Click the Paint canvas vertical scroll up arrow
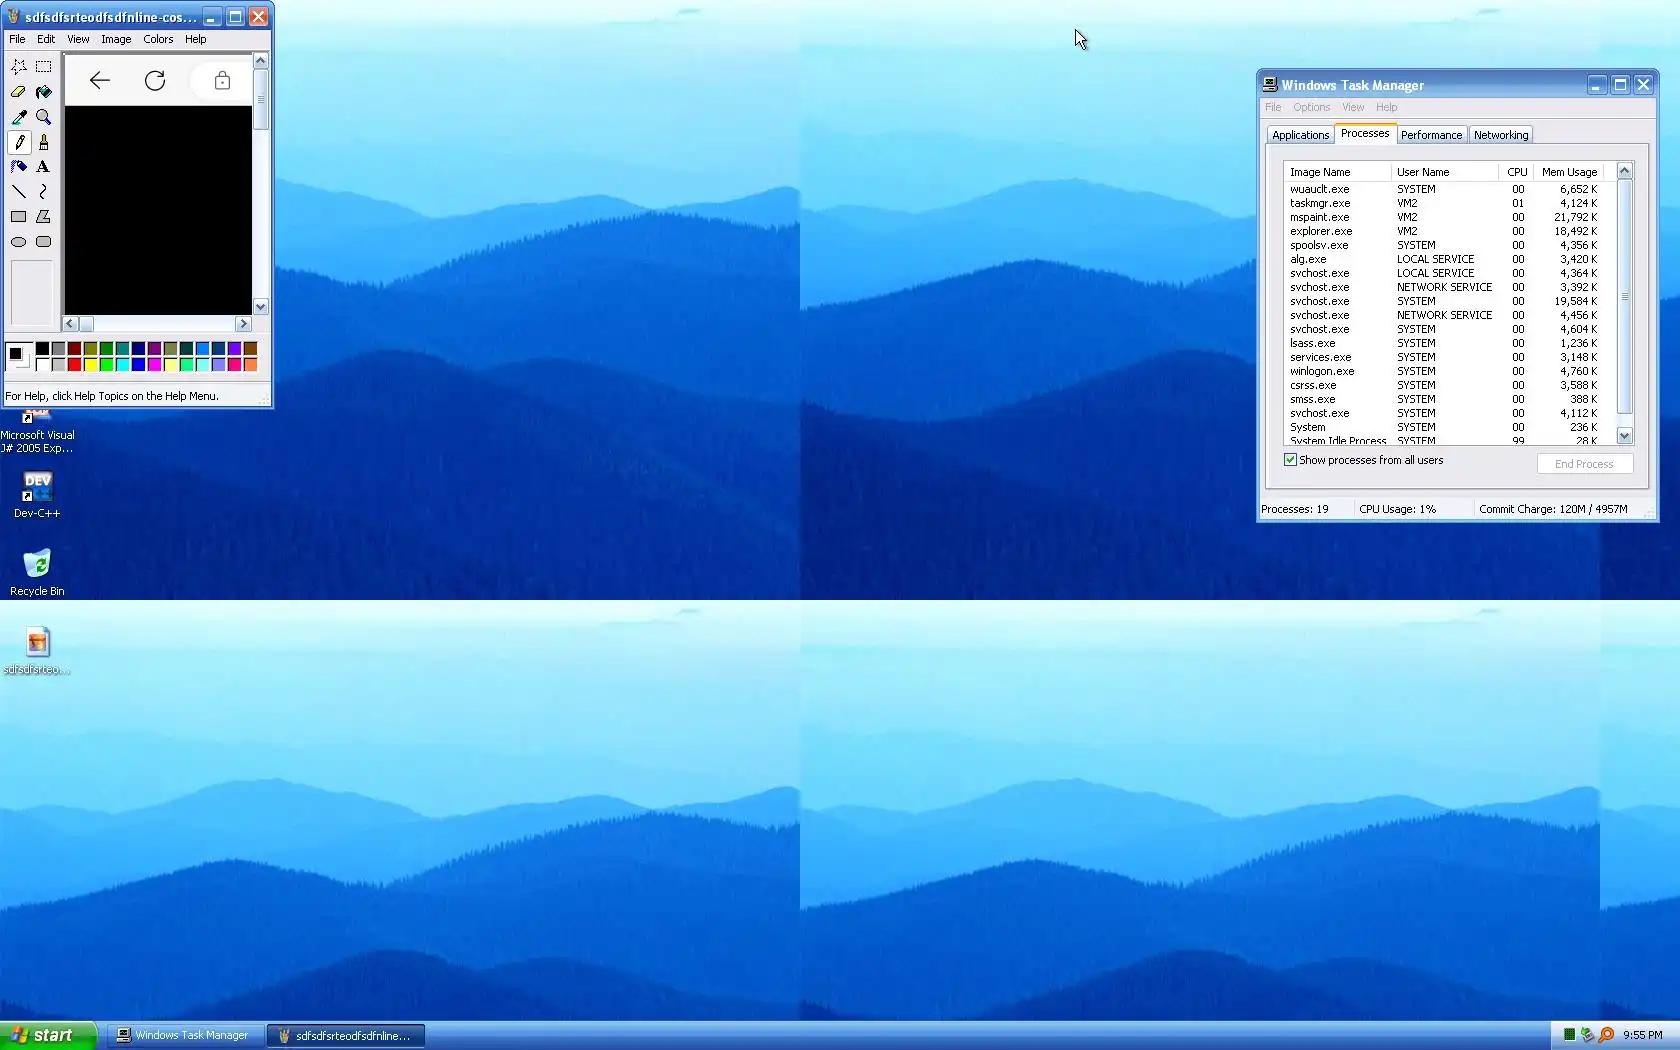 pyautogui.click(x=261, y=61)
